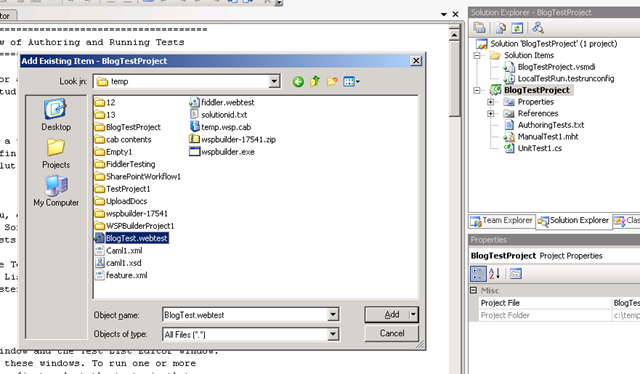The image size is (640, 374).
Task: Select feature.xml file
Action: coord(121,275)
